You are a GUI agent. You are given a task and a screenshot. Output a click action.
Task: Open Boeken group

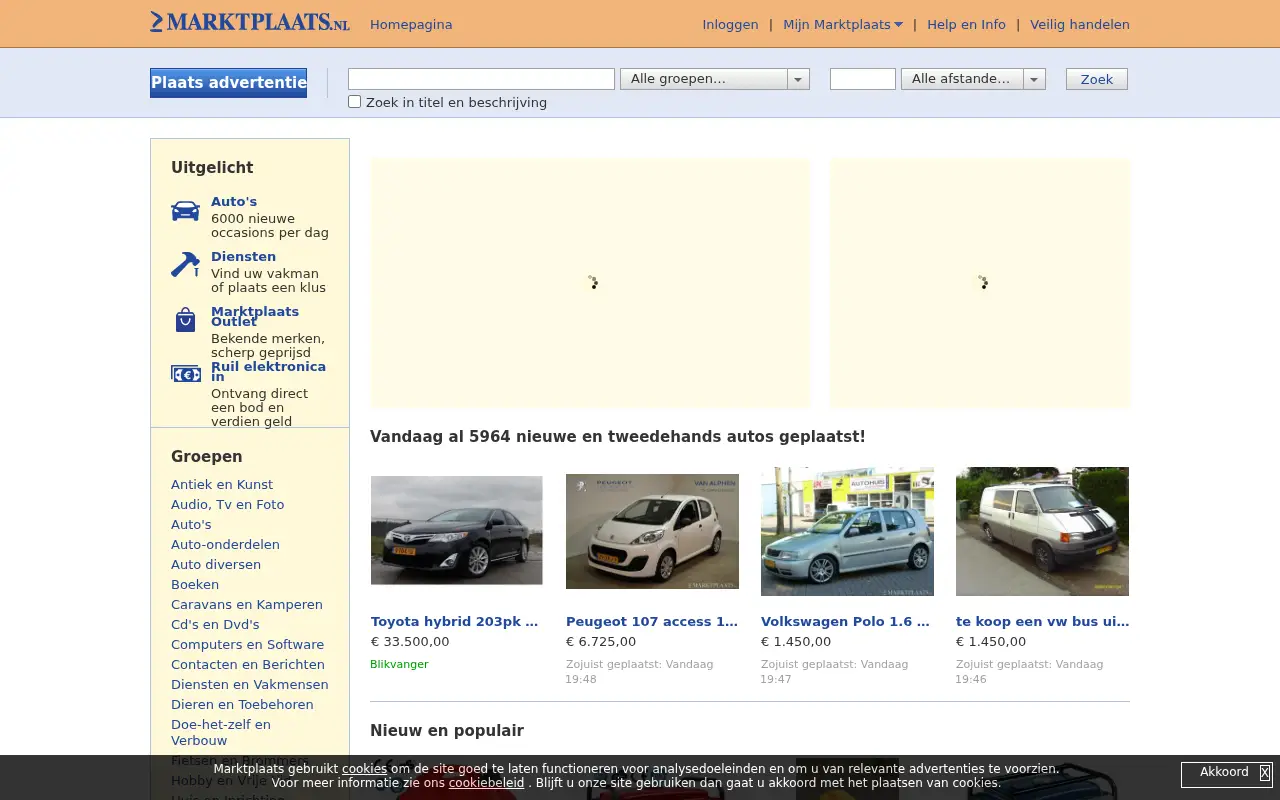tap(195, 584)
